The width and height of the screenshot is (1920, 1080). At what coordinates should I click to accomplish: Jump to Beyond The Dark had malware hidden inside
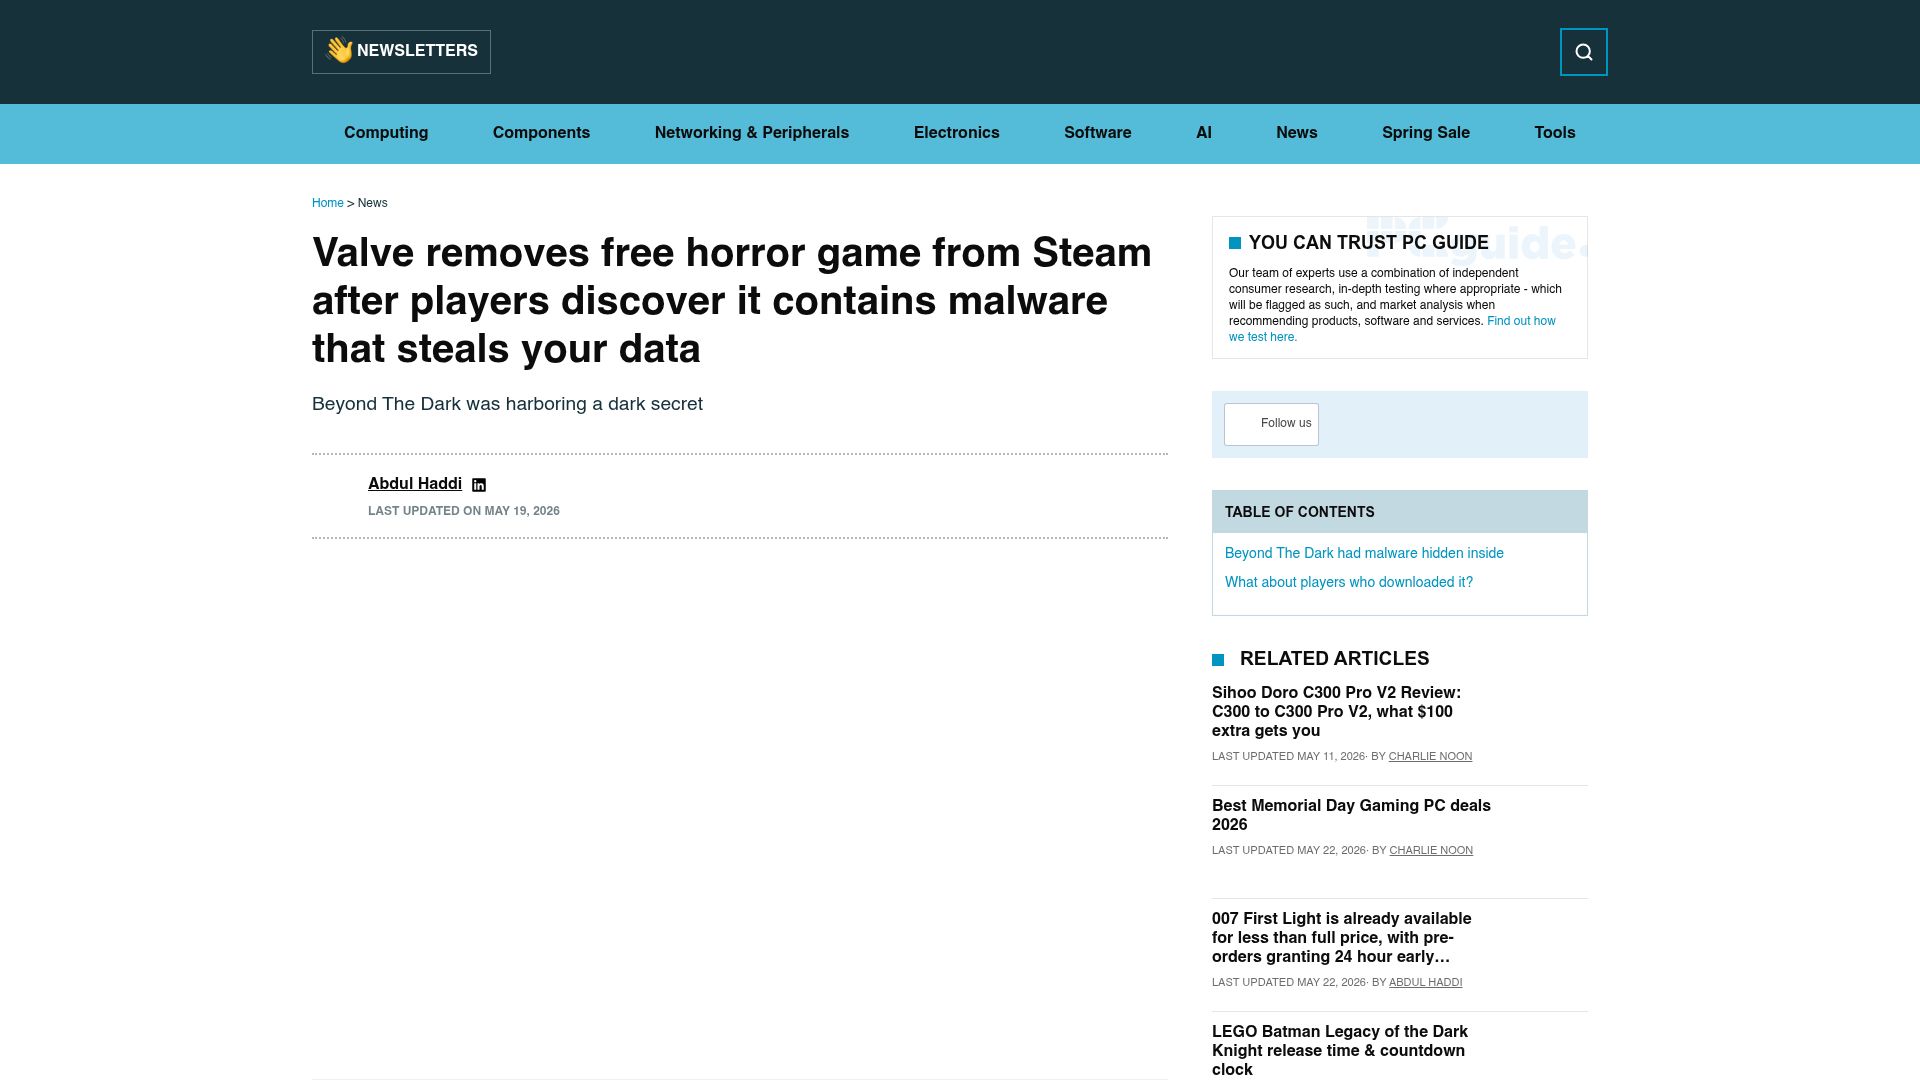click(x=1364, y=553)
